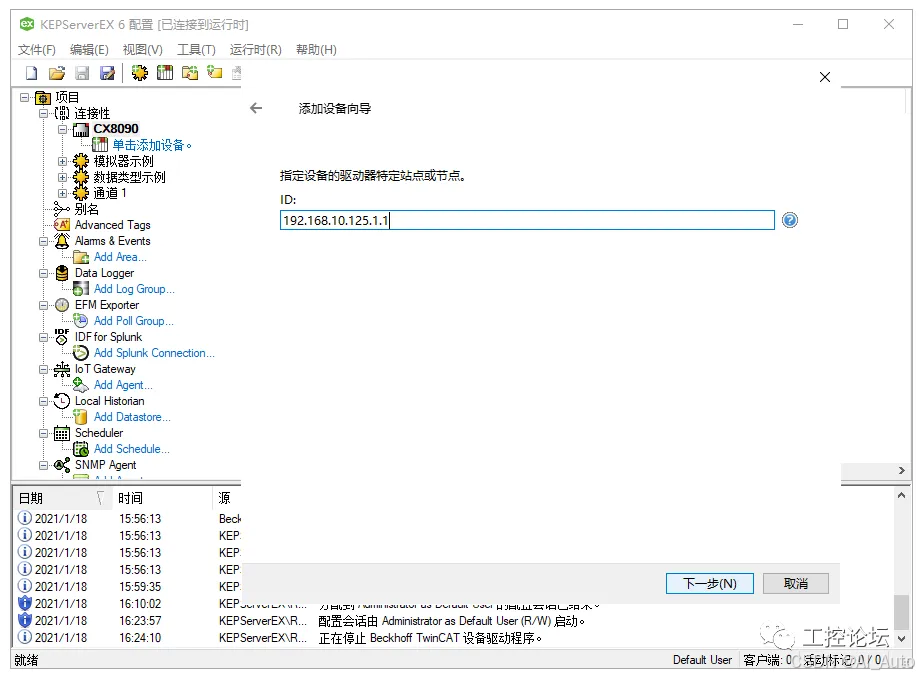Click the Scheduler calendar icon
Image resolution: width=919 pixels, height=677 pixels.
(62, 433)
